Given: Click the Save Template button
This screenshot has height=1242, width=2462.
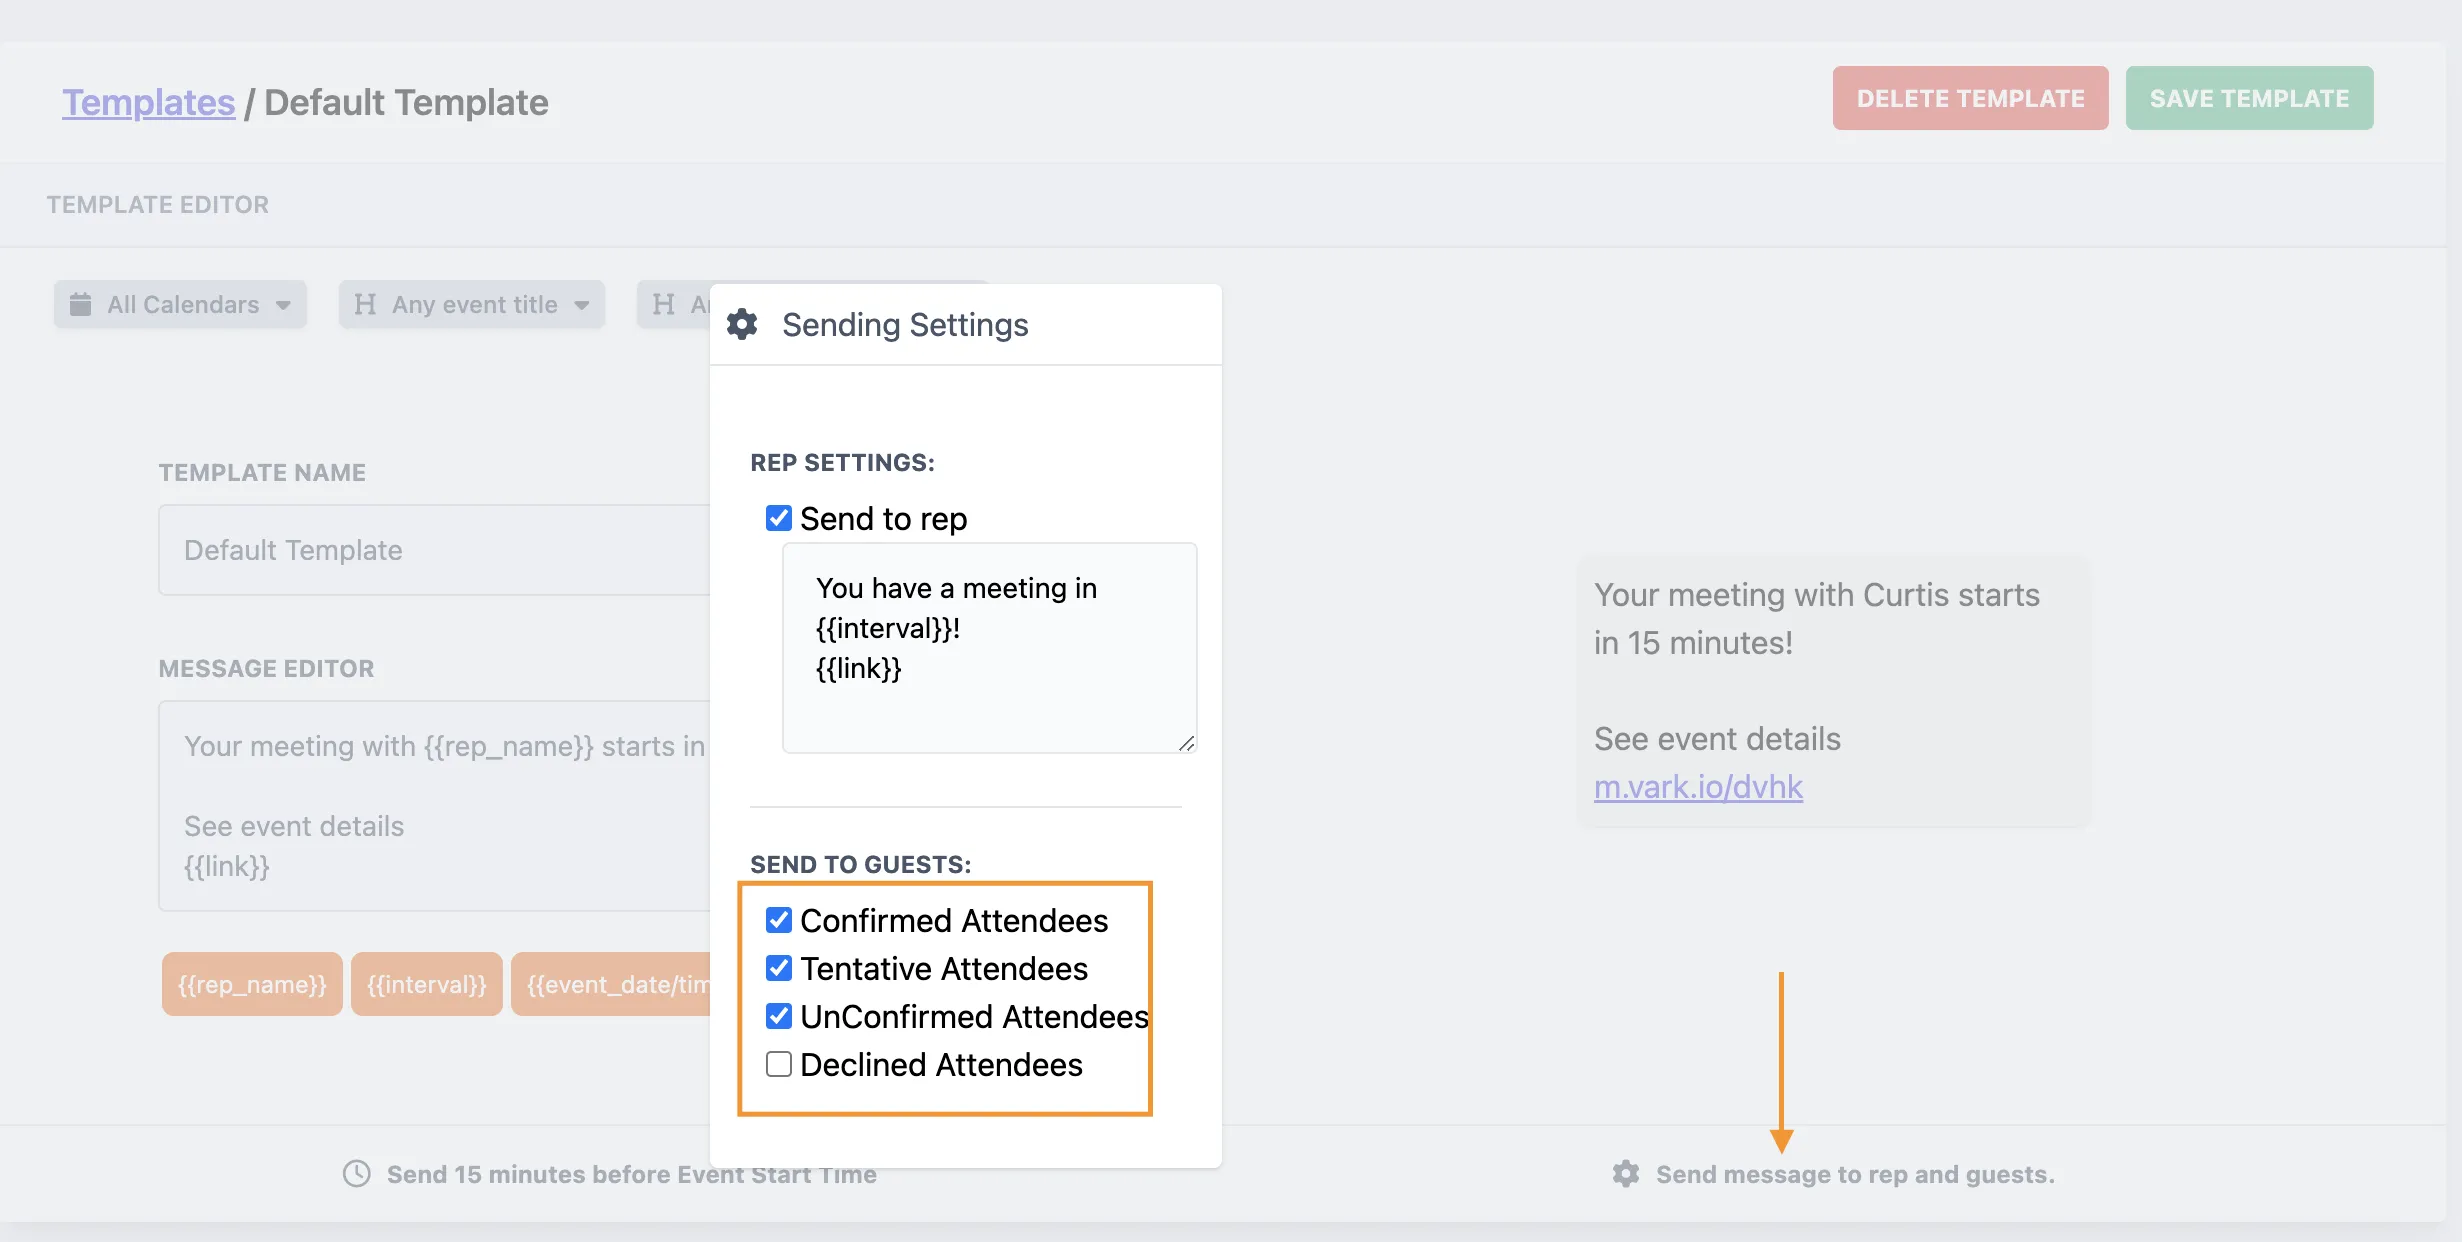Looking at the screenshot, I should click(2249, 98).
